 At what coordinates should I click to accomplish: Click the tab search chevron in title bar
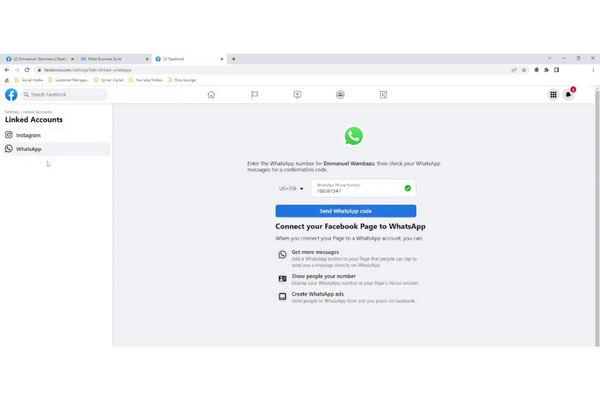[x=549, y=58]
